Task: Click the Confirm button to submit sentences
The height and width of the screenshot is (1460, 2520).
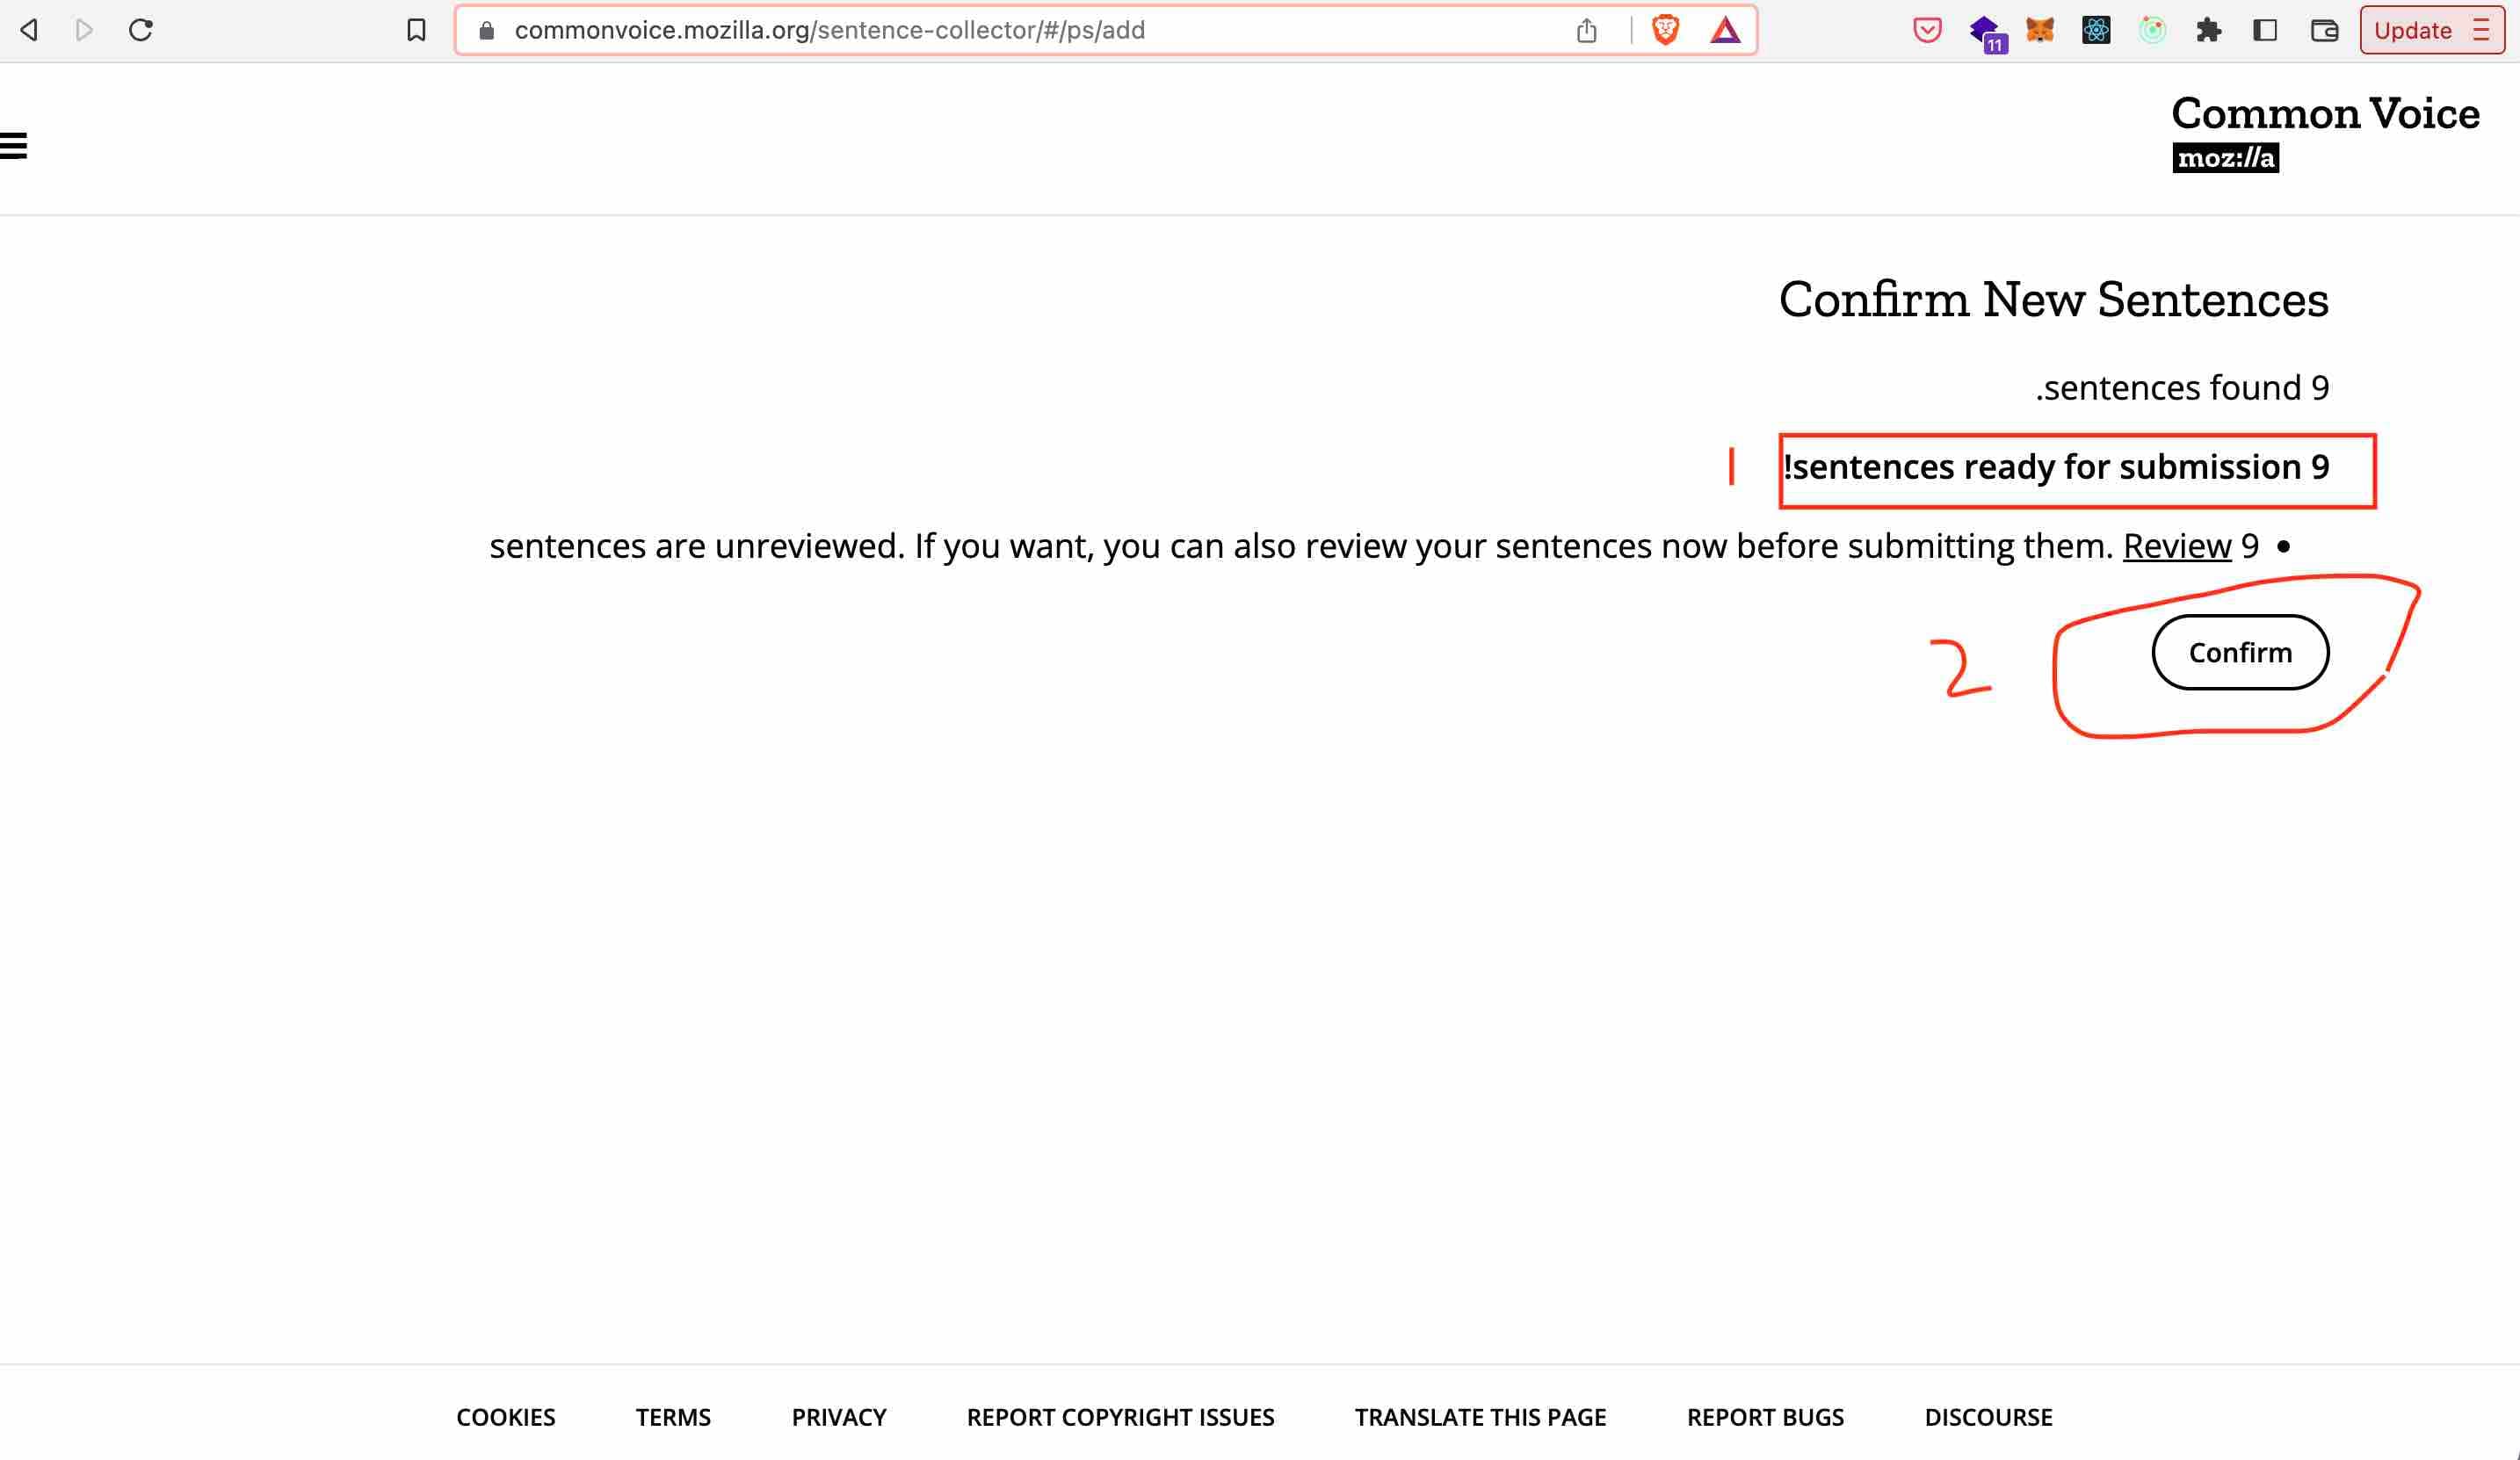Action: pyautogui.click(x=2241, y=652)
